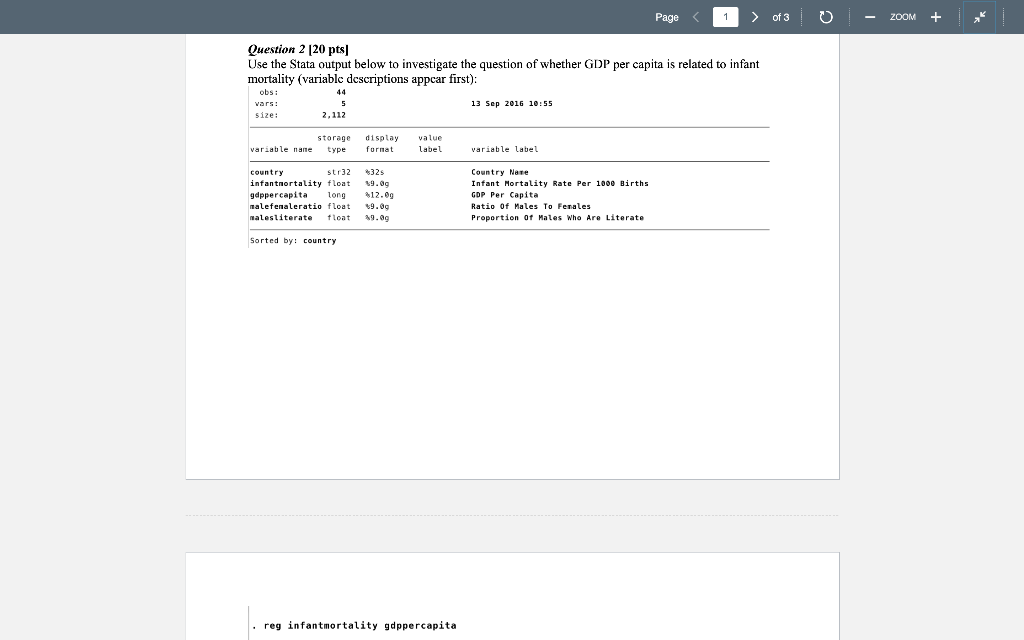Screen dimensions: 1024x640
Task: Click the ZOOM label in the toolbar
Action: [901, 17]
